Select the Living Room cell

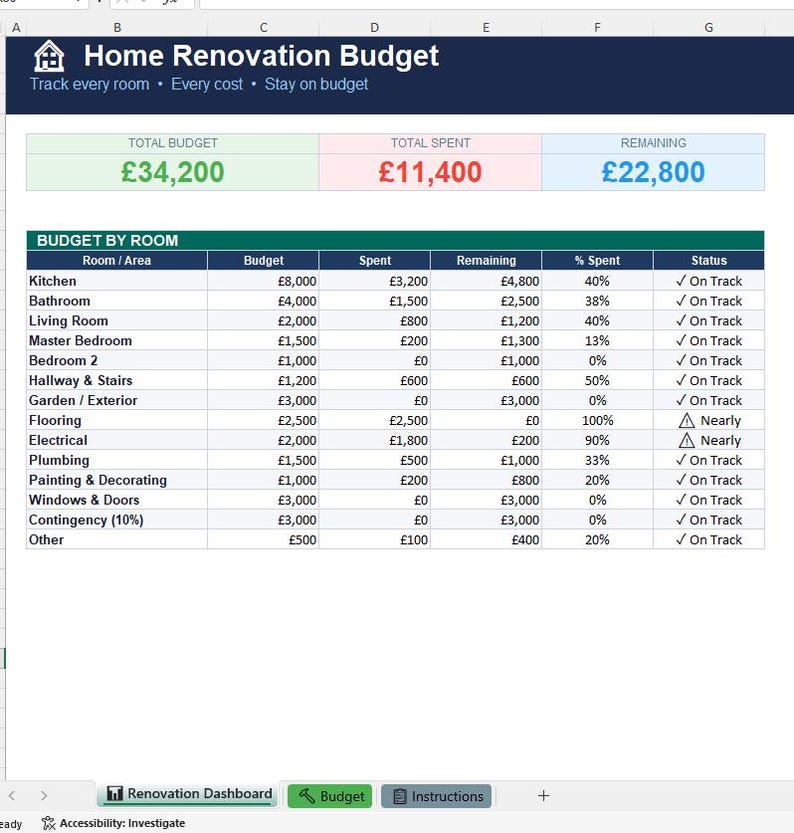(x=117, y=320)
